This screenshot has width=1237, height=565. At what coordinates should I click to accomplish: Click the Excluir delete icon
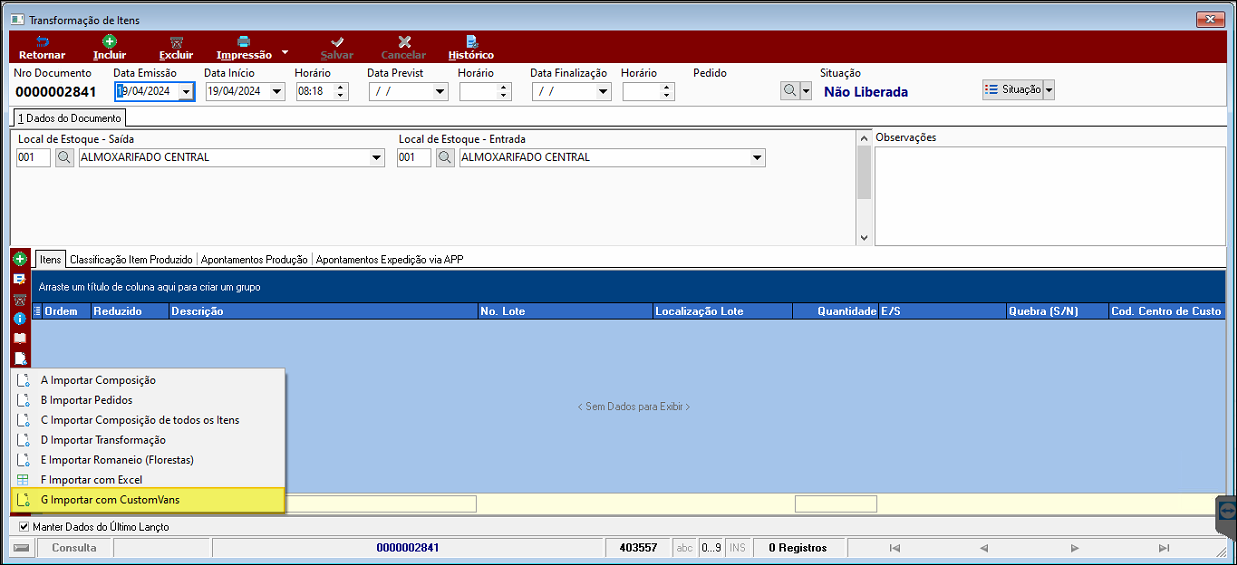[x=176, y=42]
